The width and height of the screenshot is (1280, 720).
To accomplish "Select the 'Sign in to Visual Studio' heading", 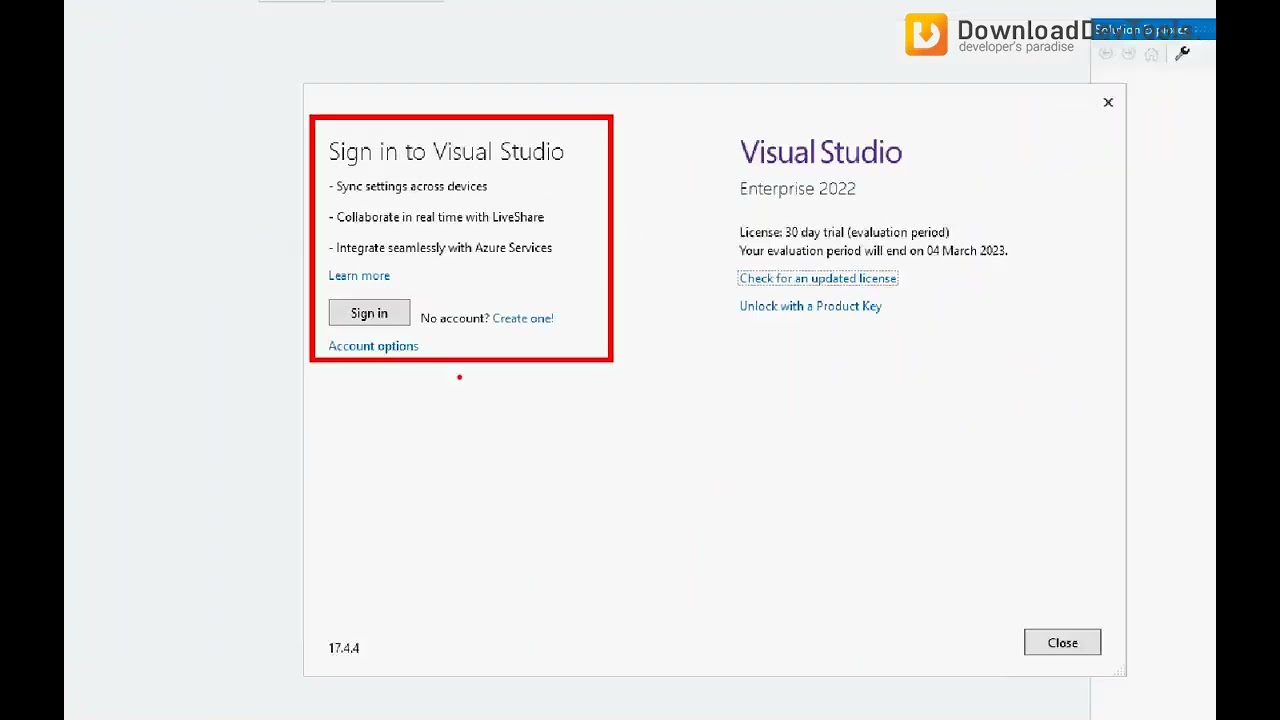I will (446, 152).
